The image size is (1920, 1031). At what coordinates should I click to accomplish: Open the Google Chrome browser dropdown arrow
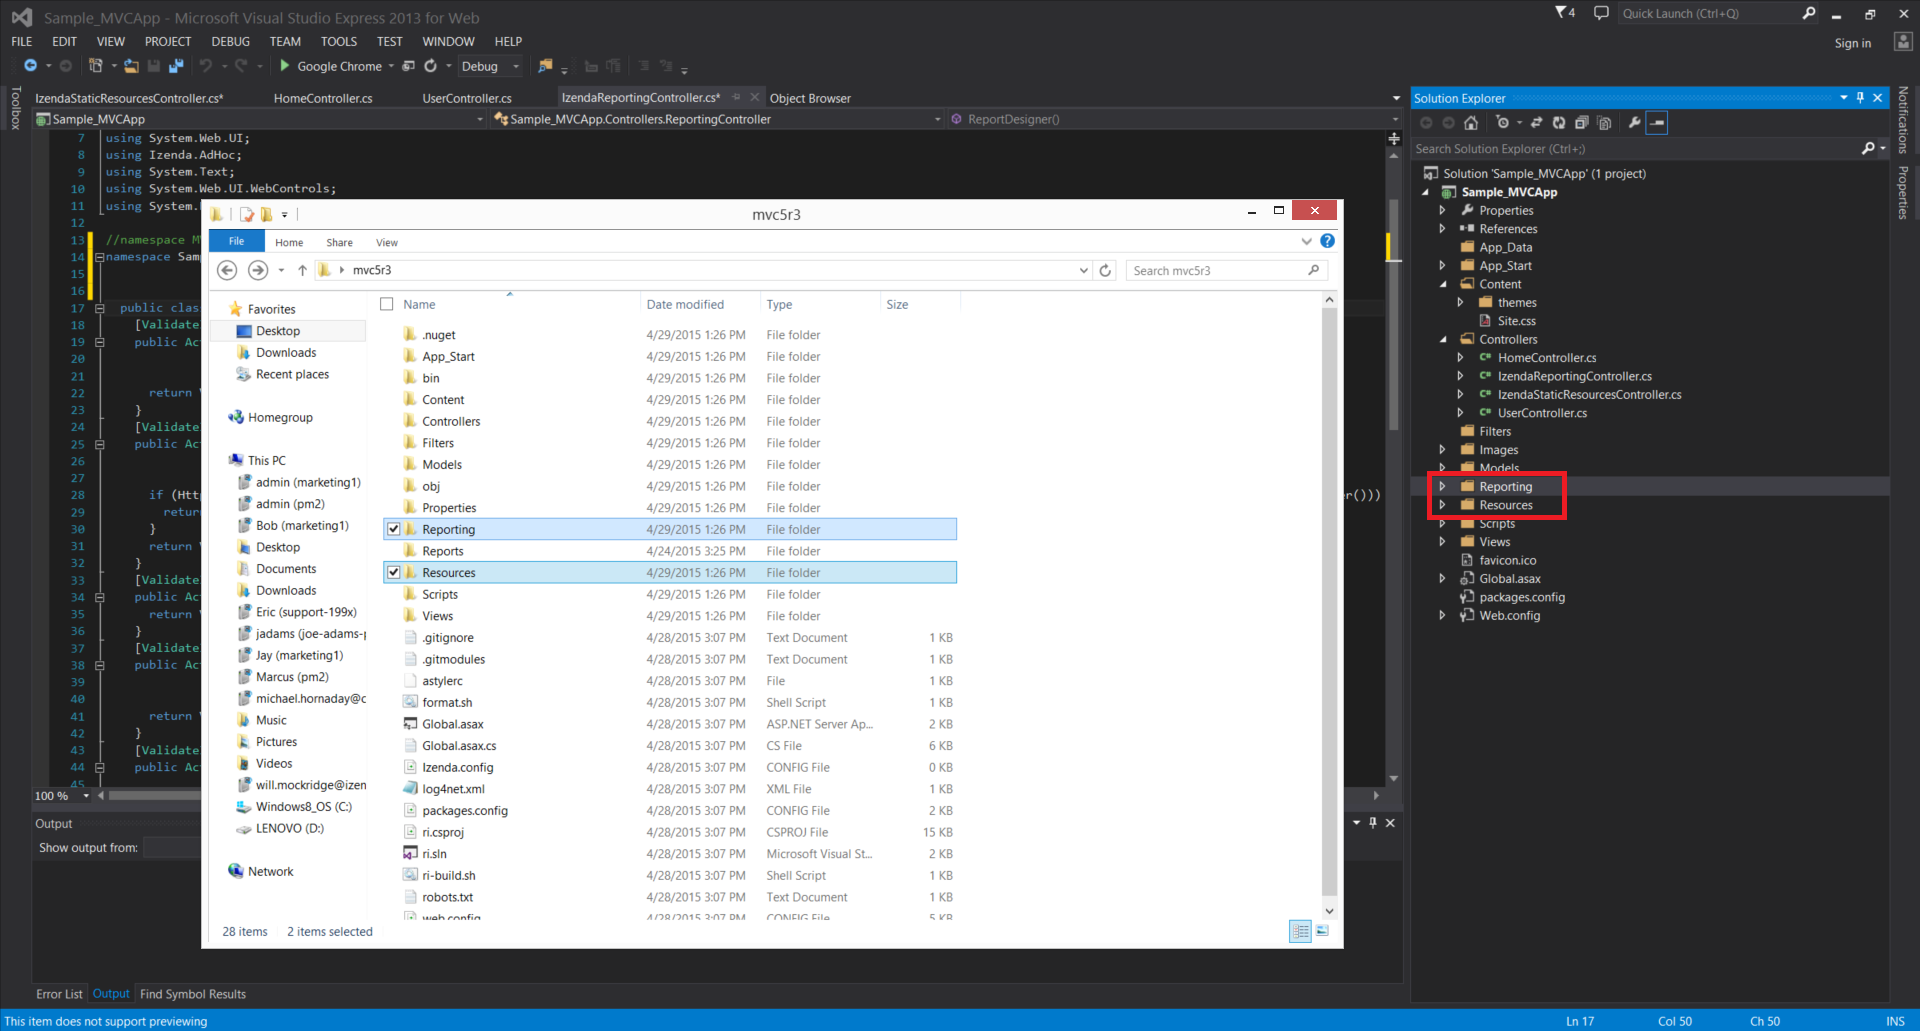391,67
